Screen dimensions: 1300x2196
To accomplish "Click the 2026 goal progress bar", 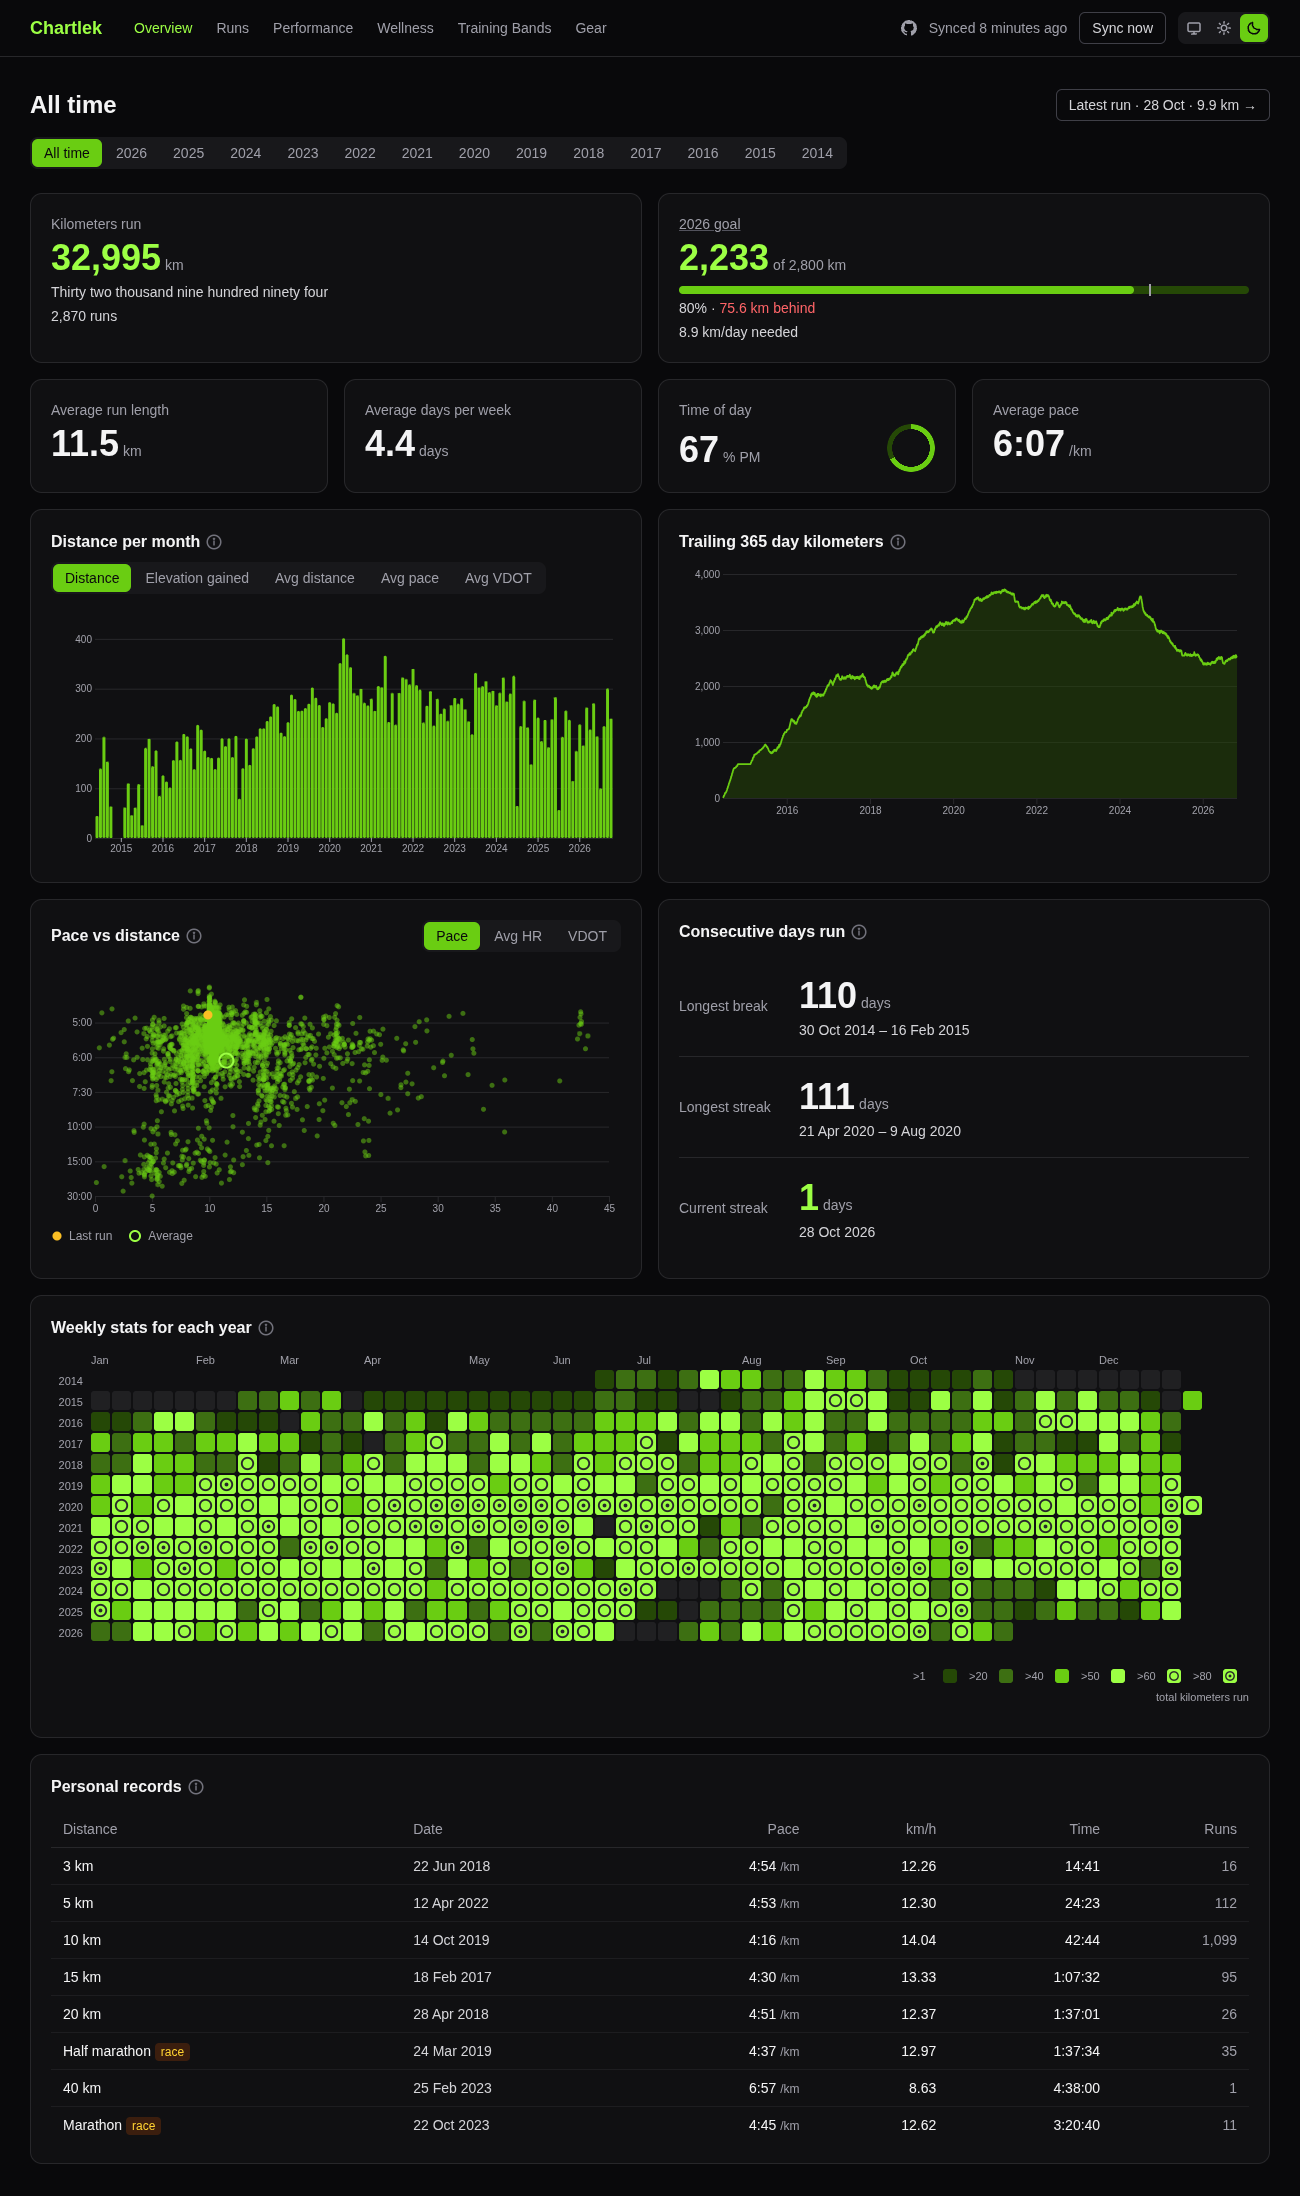I will click(964, 290).
